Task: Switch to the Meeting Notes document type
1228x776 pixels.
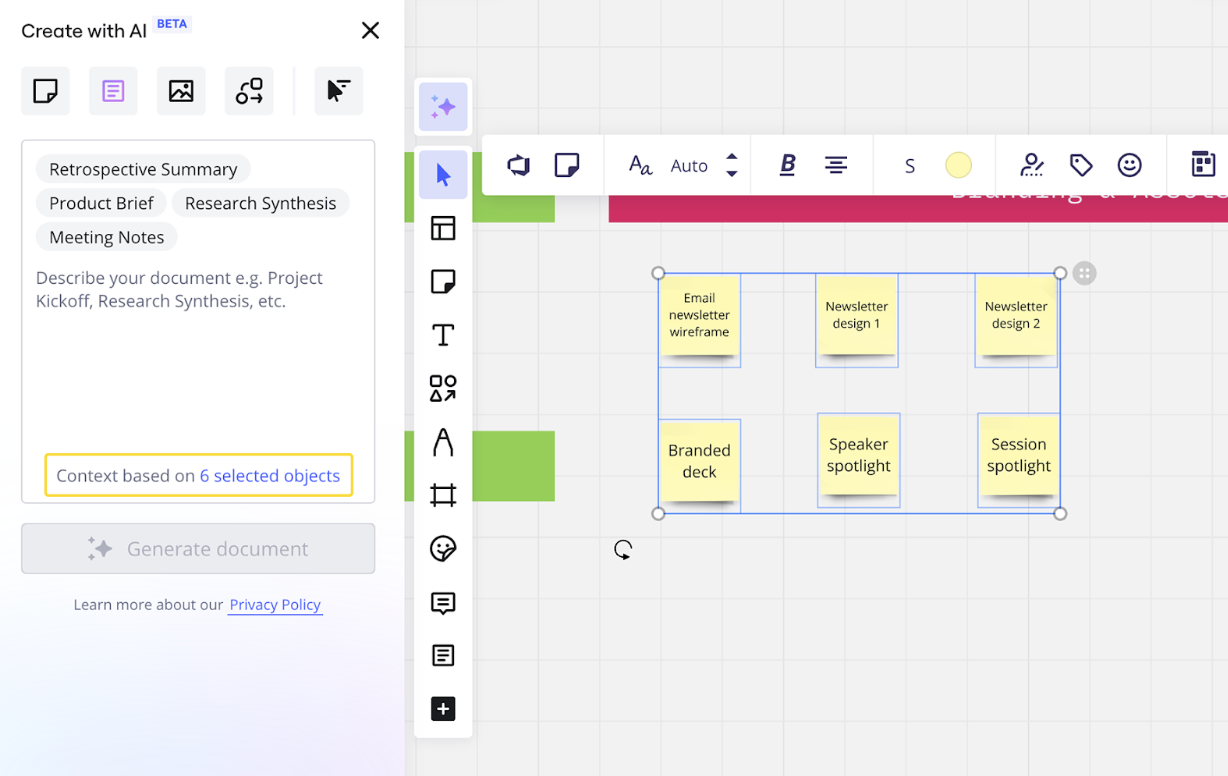Action: point(106,237)
